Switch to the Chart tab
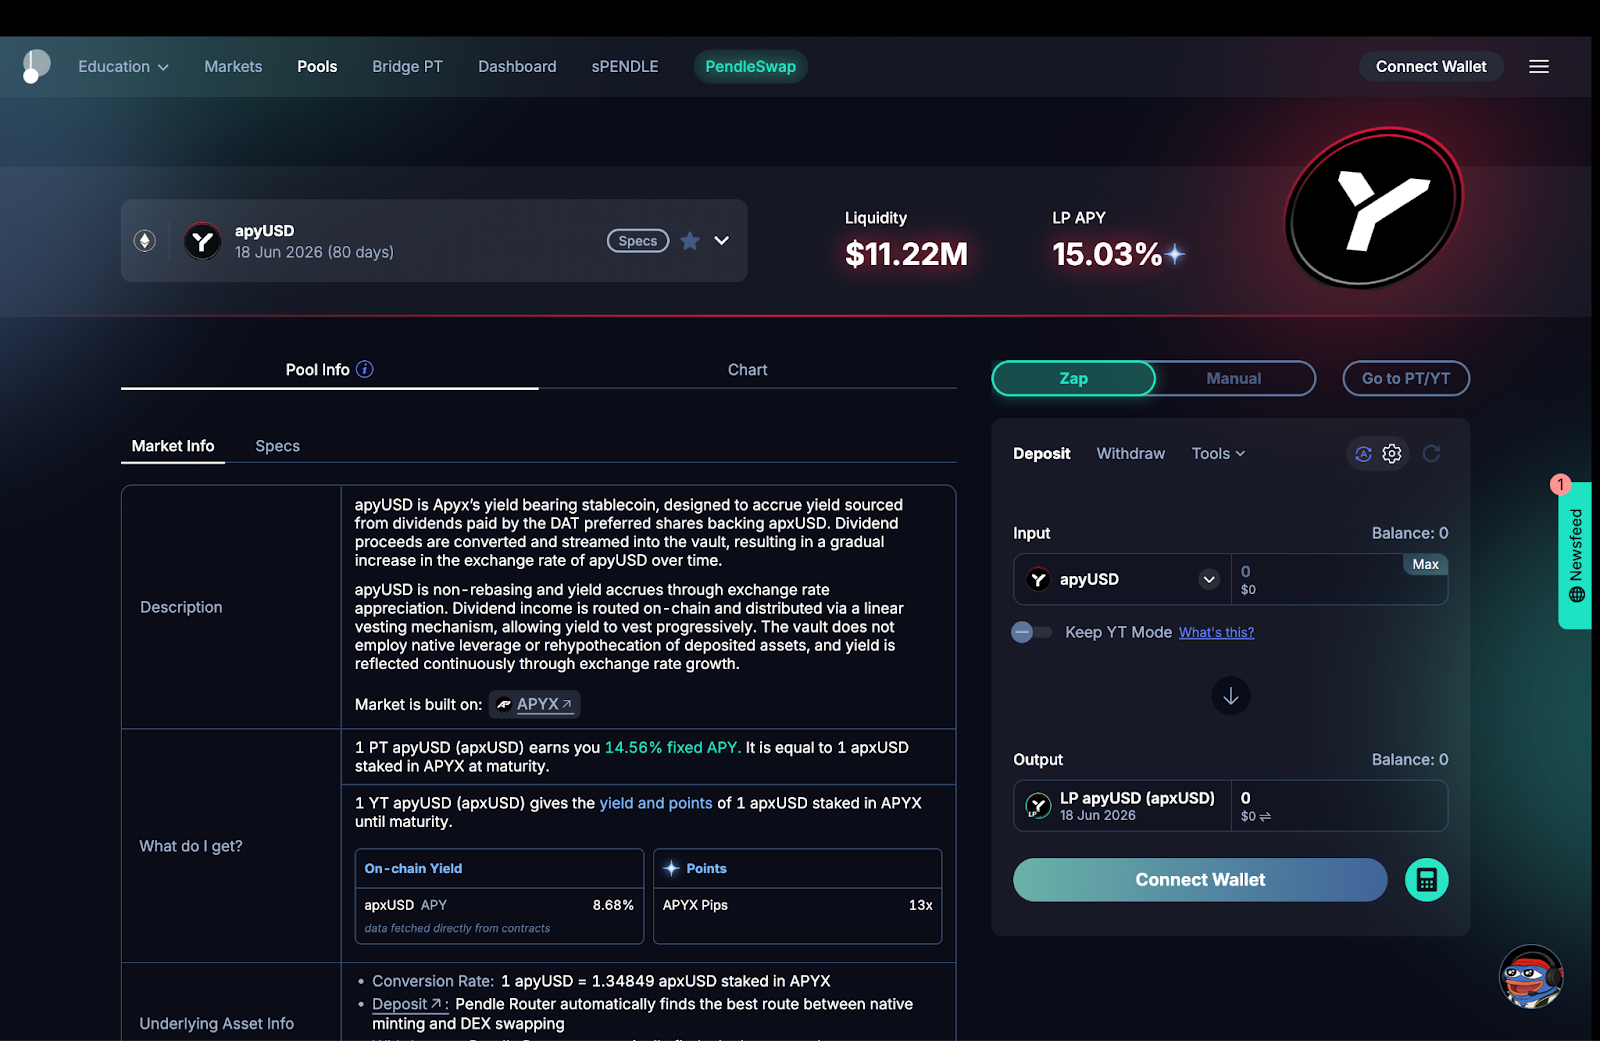This screenshot has height=1041, width=1600. pos(747,370)
